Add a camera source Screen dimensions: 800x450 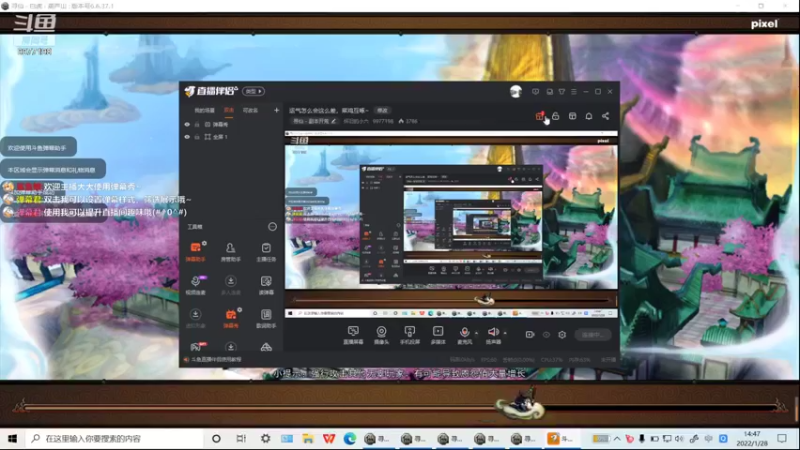click(381, 335)
